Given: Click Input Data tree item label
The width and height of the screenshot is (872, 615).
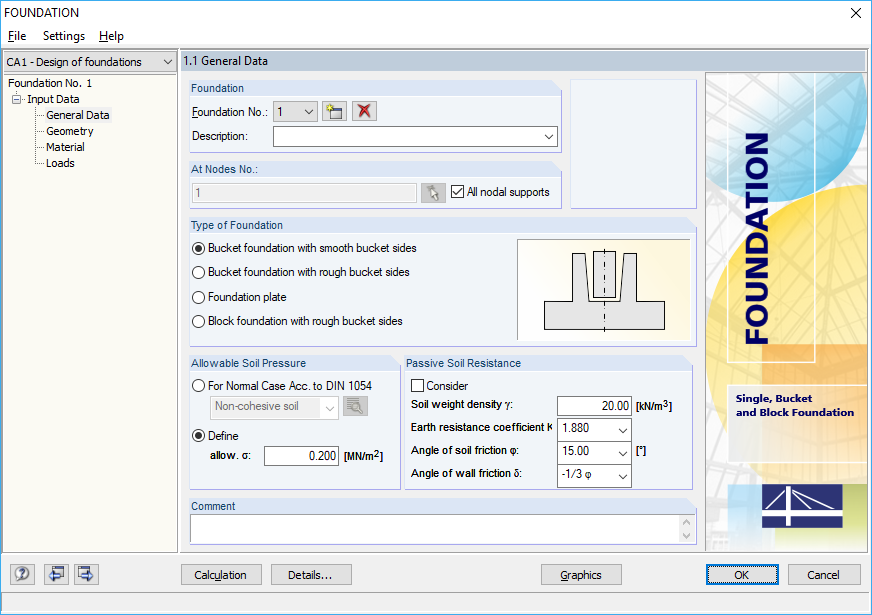Looking at the screenshot, I should [x=53, y=100].
